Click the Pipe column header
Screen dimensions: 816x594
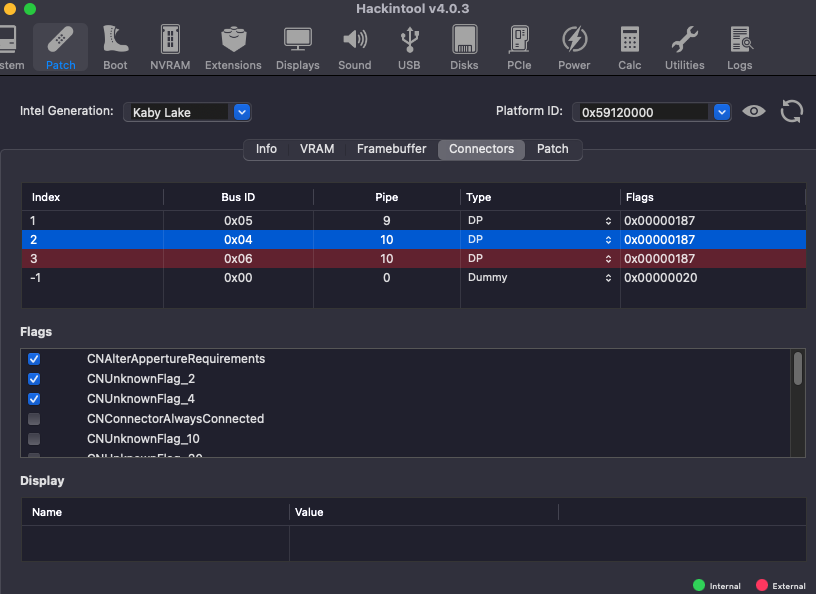tap(387, 197)
